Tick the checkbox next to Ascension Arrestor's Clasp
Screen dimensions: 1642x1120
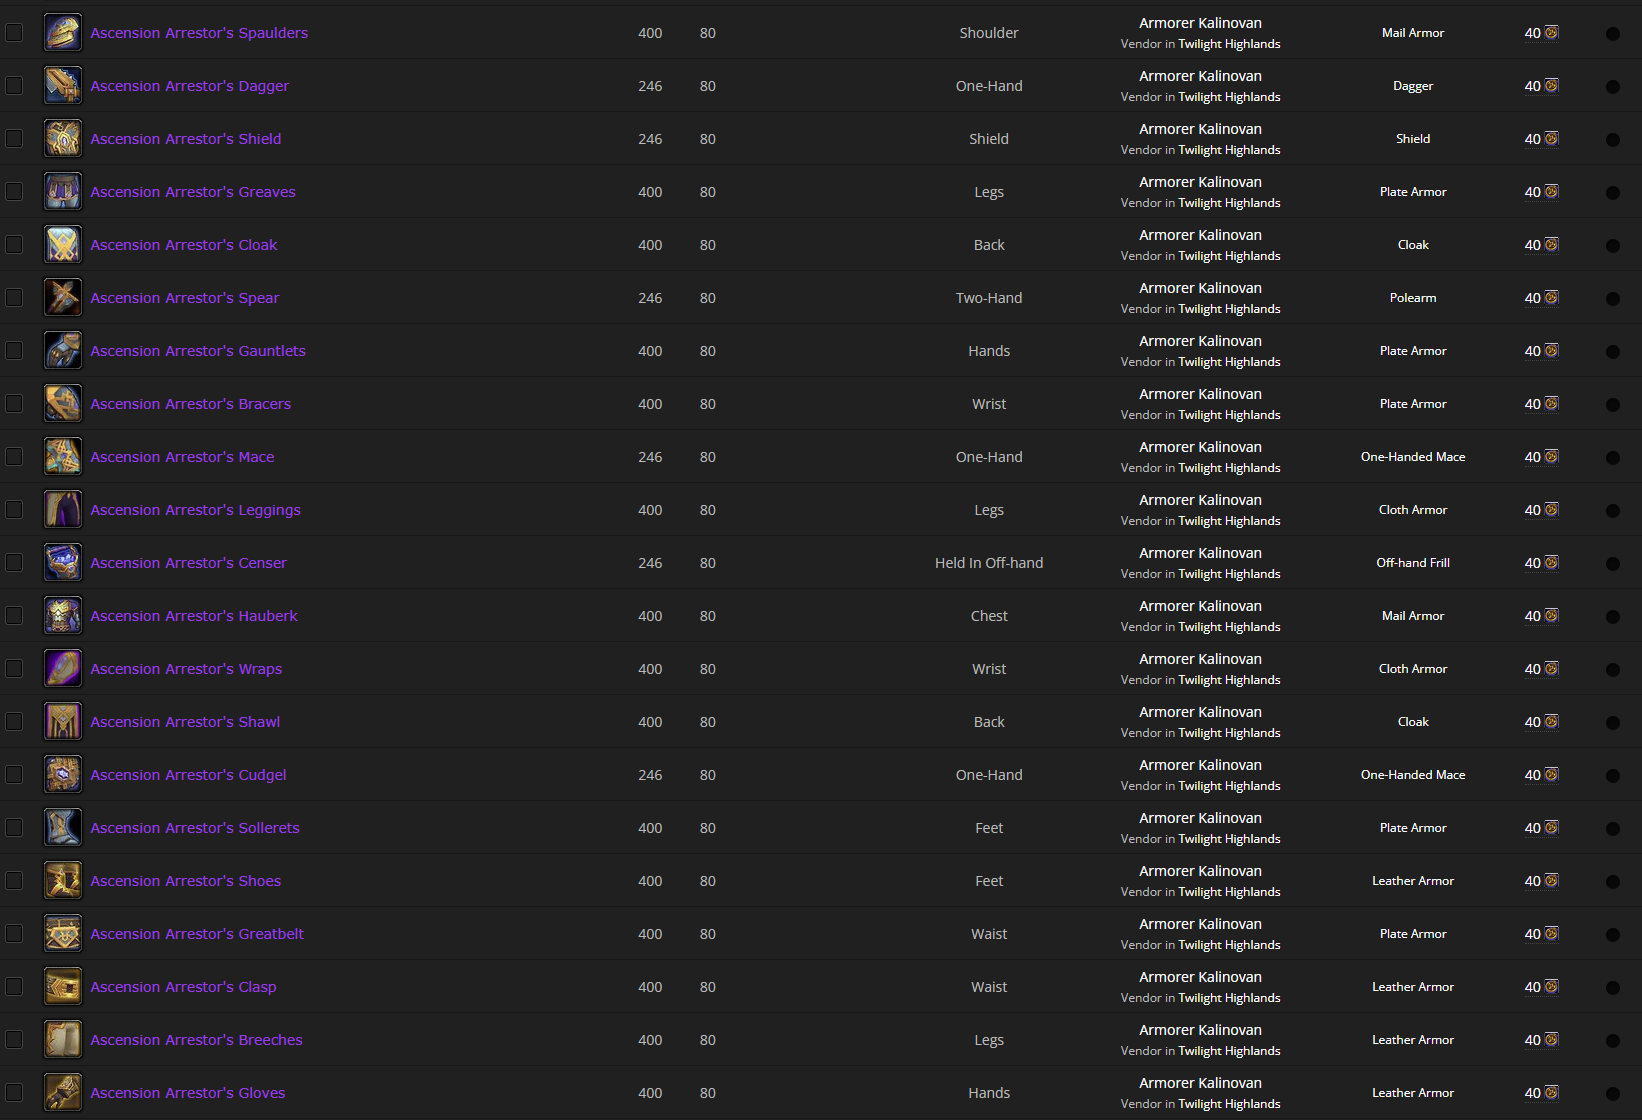click(14, 986)
